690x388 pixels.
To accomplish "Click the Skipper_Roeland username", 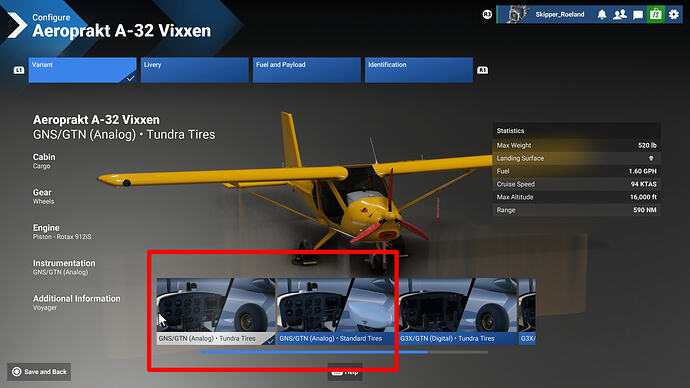I will (560, 15).
